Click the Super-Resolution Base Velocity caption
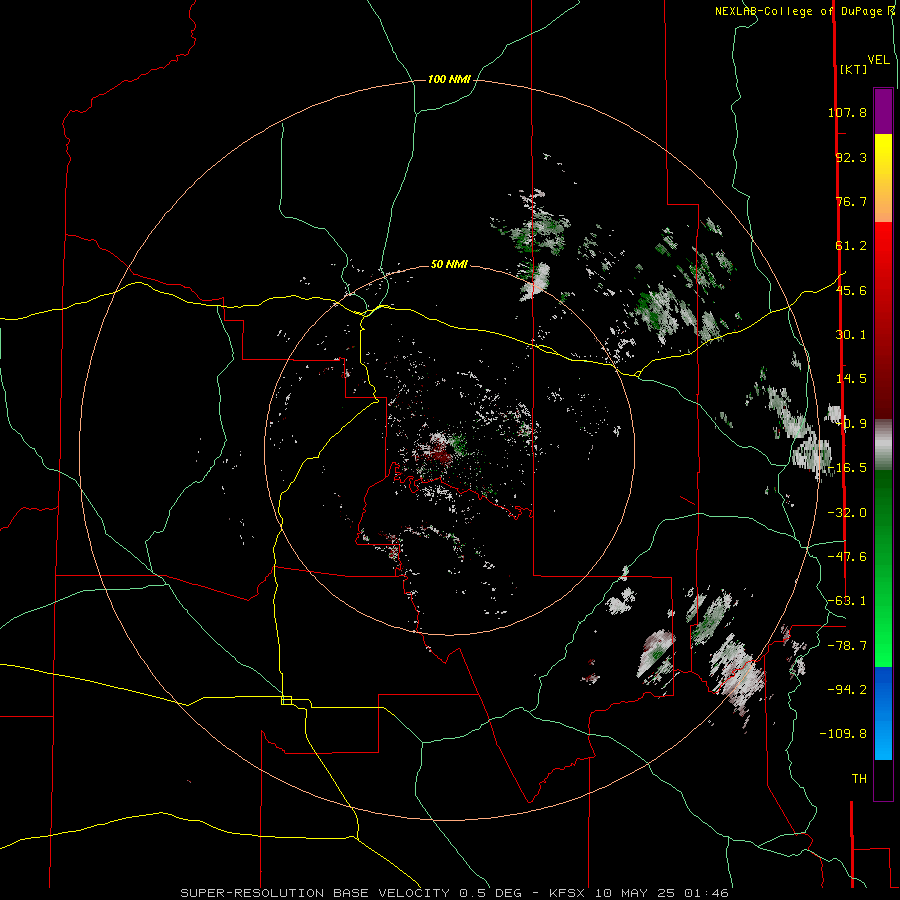This screenshot has width=900, height=900. tap(455, 893)
